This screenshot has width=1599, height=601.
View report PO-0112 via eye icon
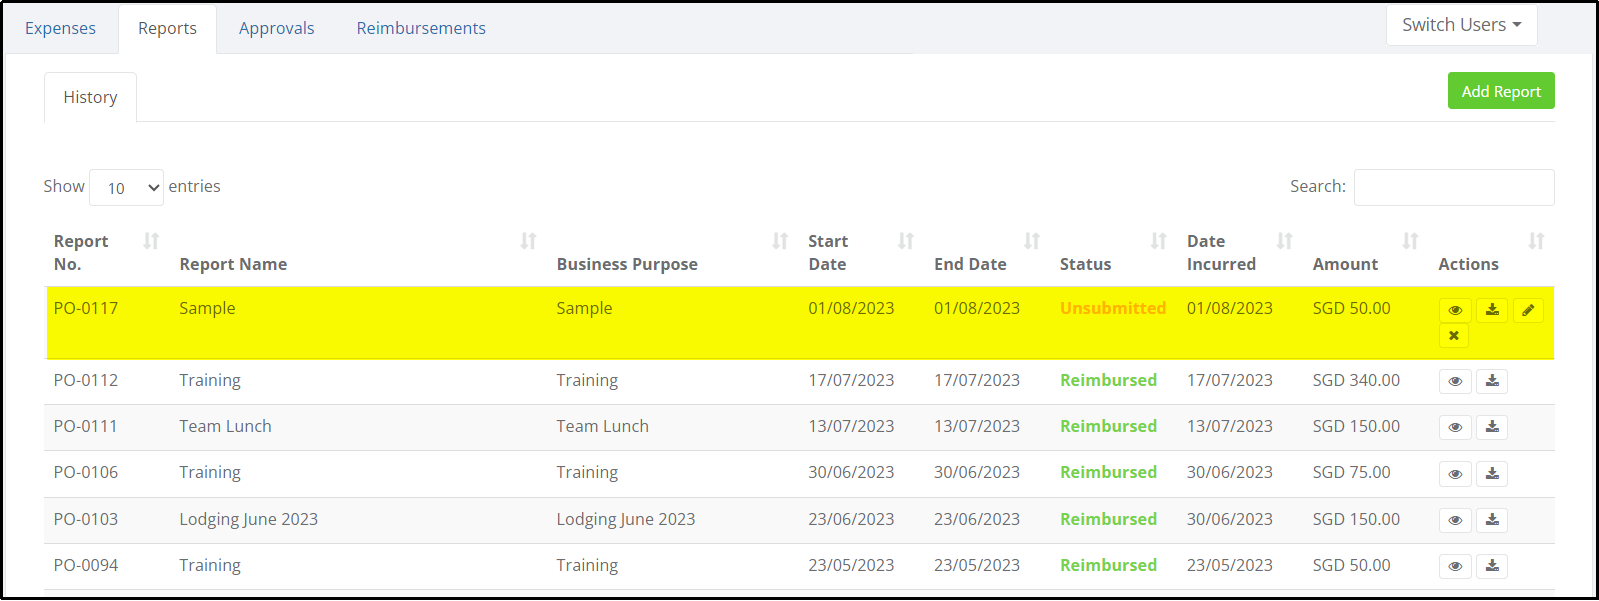tap(1455, 381)
